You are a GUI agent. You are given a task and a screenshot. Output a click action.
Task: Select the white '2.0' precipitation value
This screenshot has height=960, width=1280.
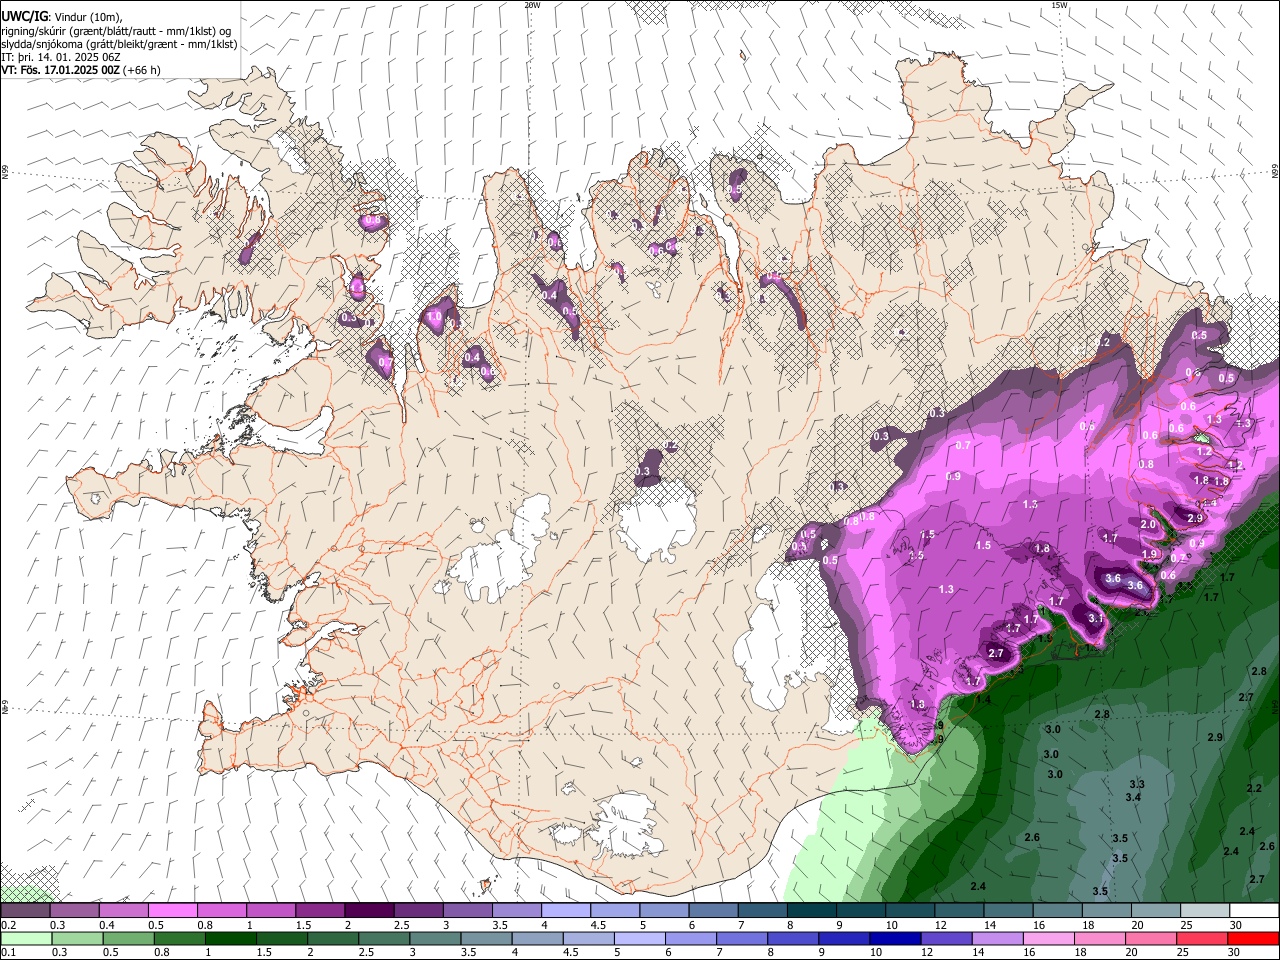point(1148,524)
